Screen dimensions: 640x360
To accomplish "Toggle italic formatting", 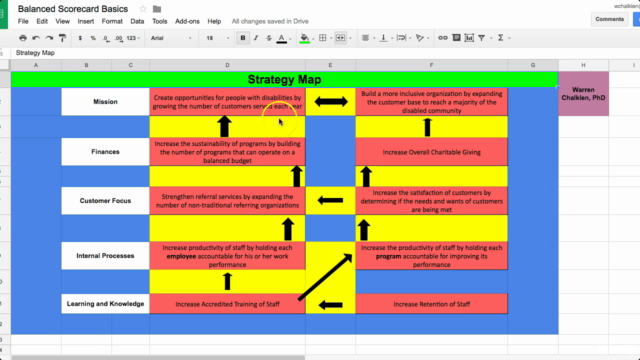I will pos(256,38).
